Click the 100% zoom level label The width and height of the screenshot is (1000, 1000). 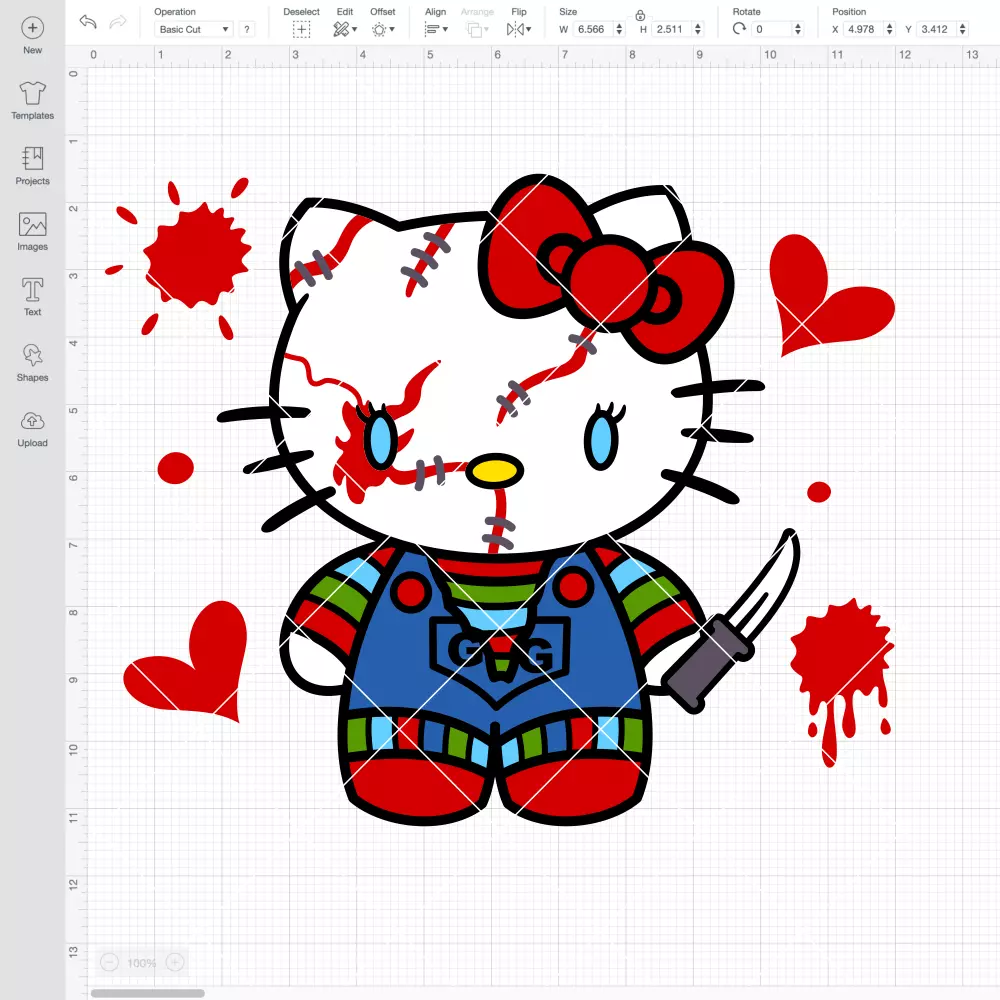coord(142,963)
